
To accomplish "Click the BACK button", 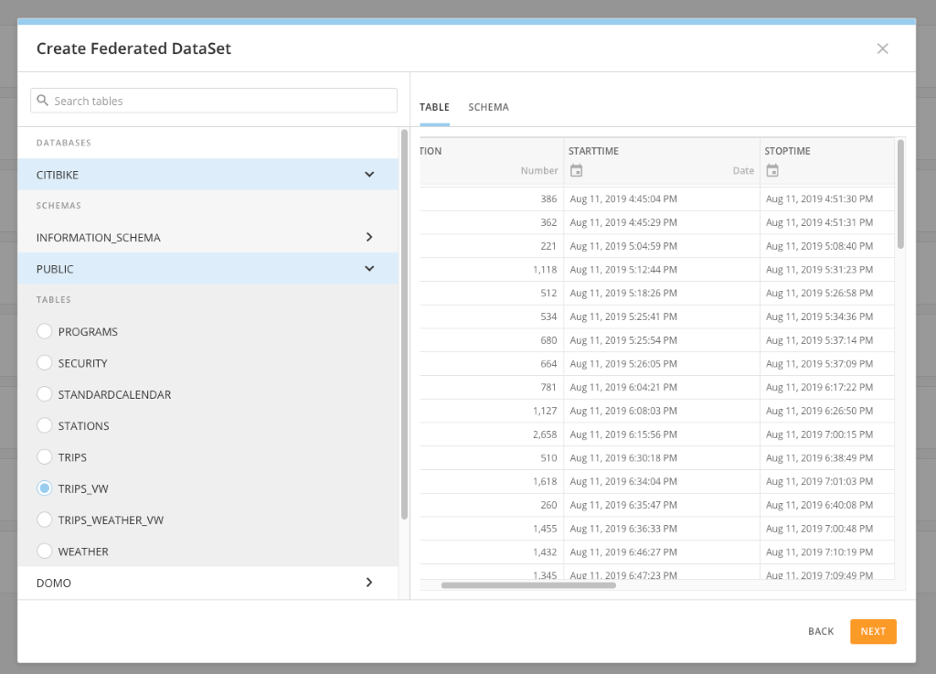I will pyautogui.click(x=821, y=632).
